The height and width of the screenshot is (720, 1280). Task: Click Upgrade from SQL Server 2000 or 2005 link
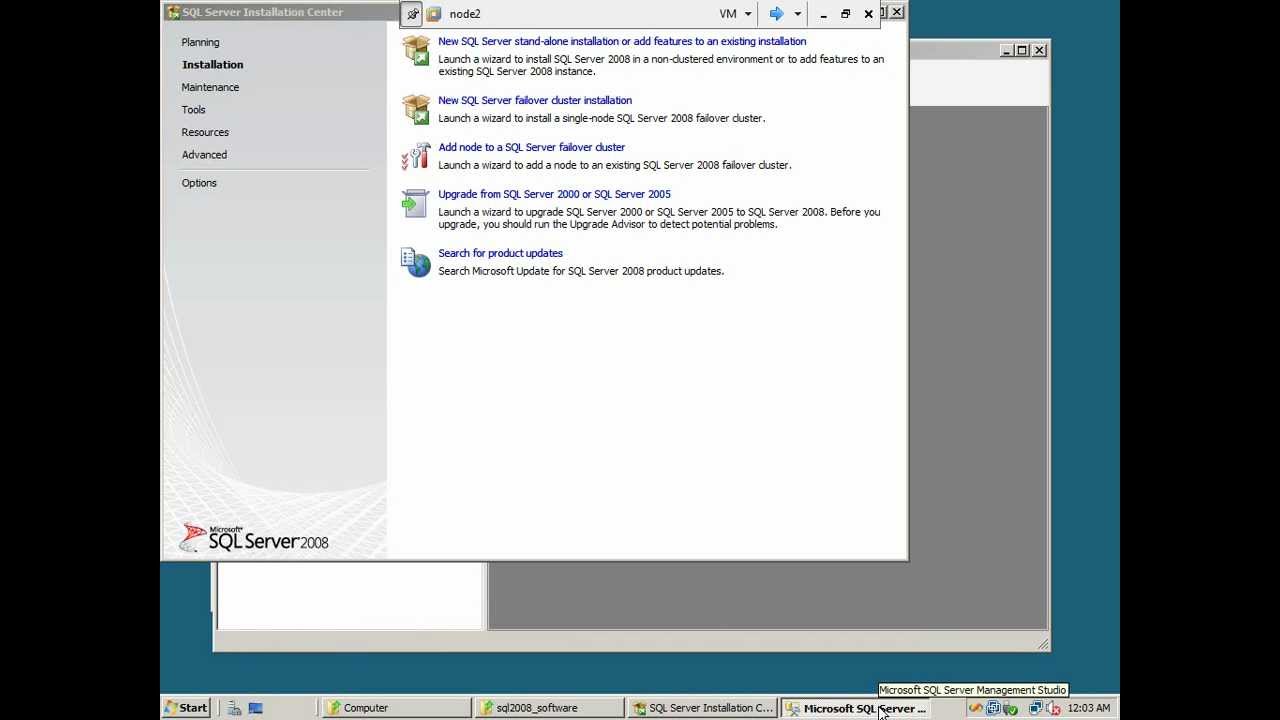click(x=554, y=194)
